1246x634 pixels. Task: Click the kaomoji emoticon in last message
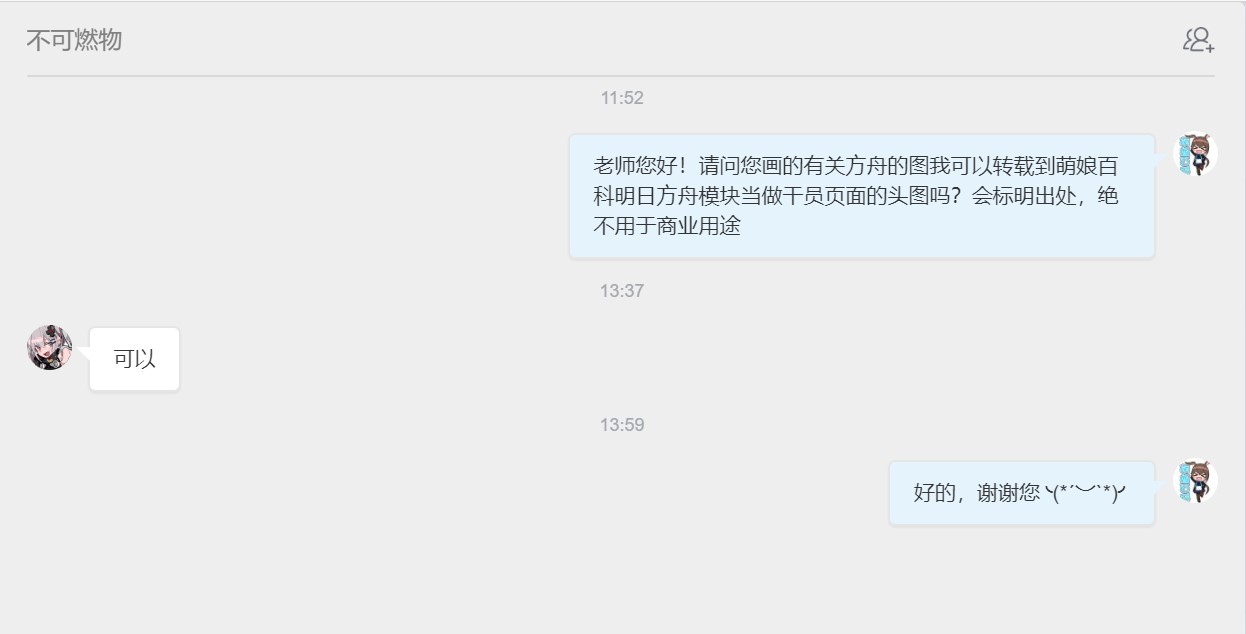[x=1087, y=493]
